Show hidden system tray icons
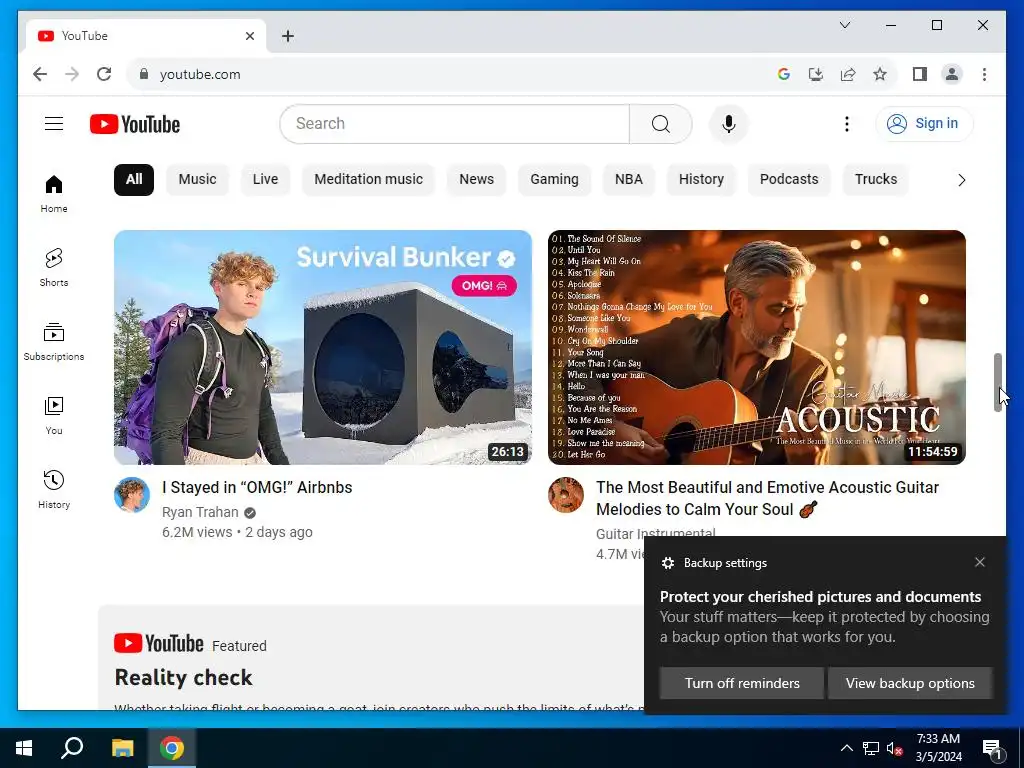Viewport: 1024px width, 768px height. pos(846,748)
